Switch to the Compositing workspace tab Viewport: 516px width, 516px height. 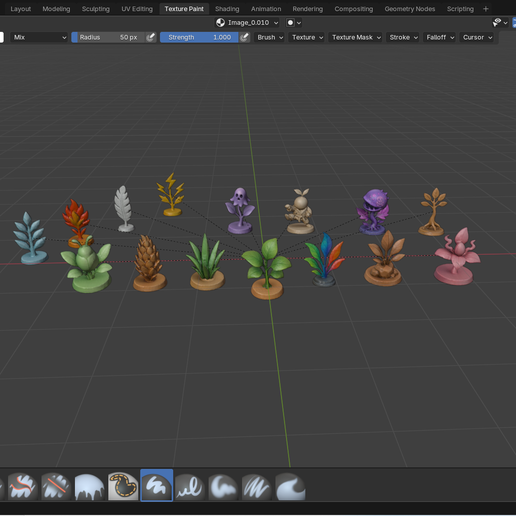pos(354,9)
